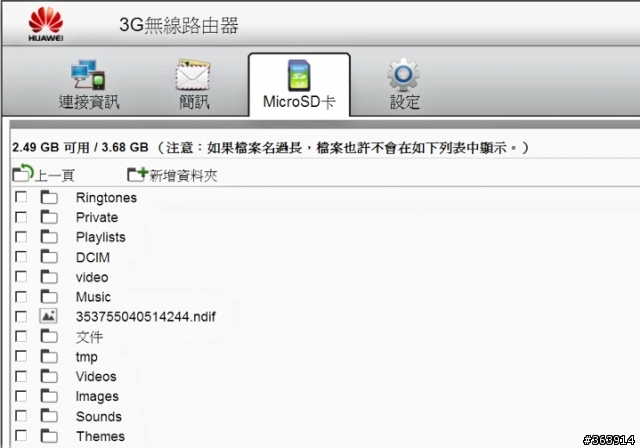This screenshot has height=448, width=640.
Task: Click the 上一頁 back folder icon
Action: tap(22, 173)
